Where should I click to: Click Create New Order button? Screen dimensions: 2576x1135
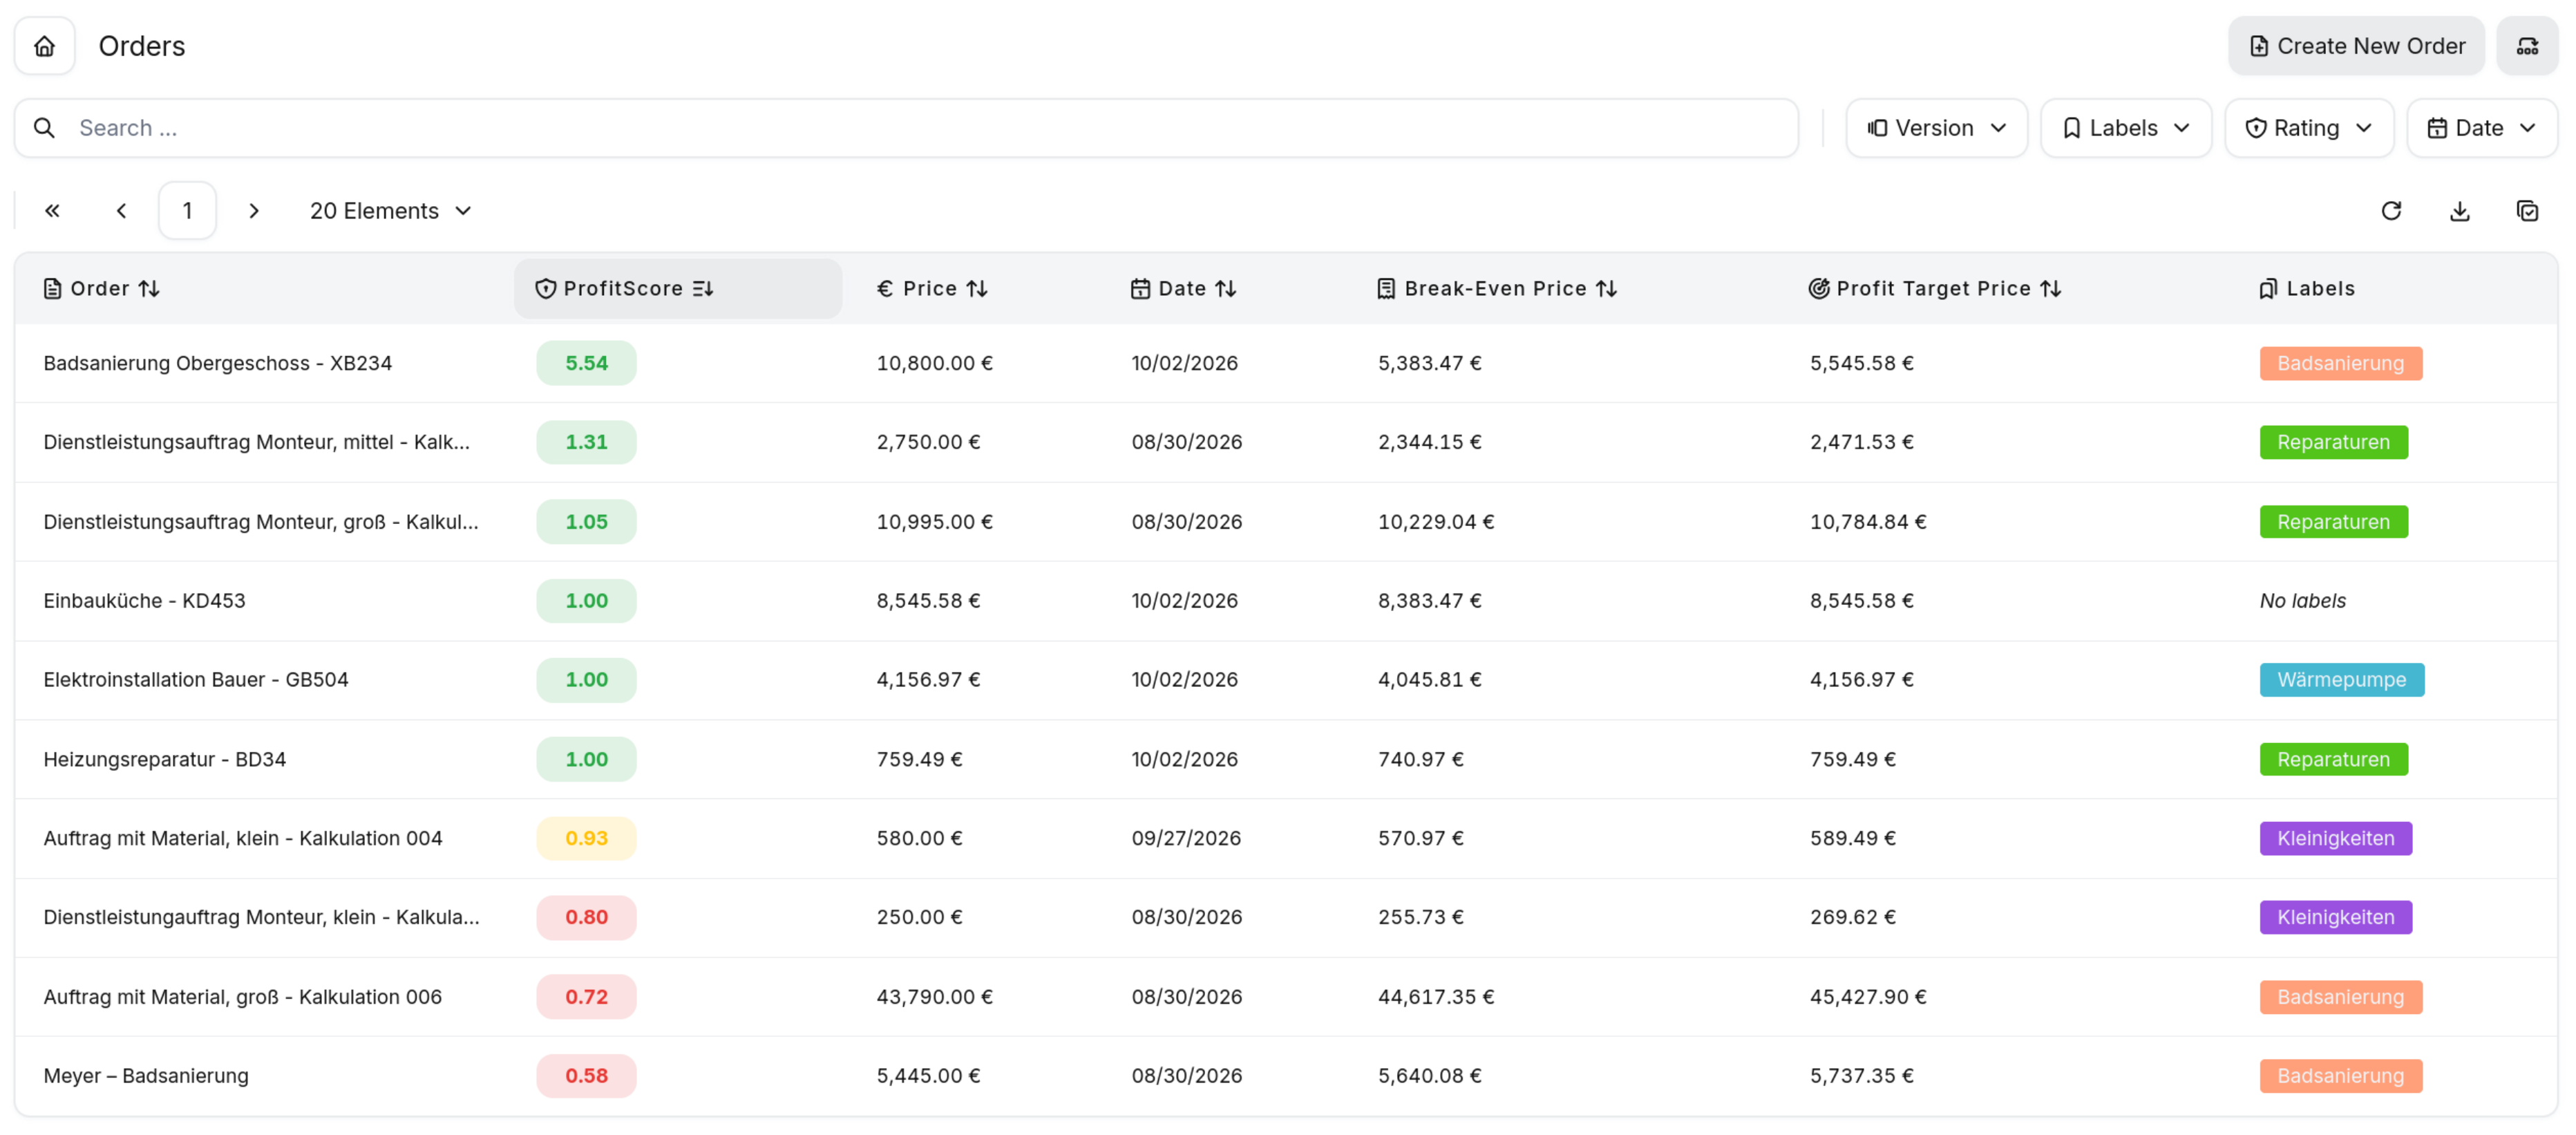pyautogui.click(x=2356, y=46)
